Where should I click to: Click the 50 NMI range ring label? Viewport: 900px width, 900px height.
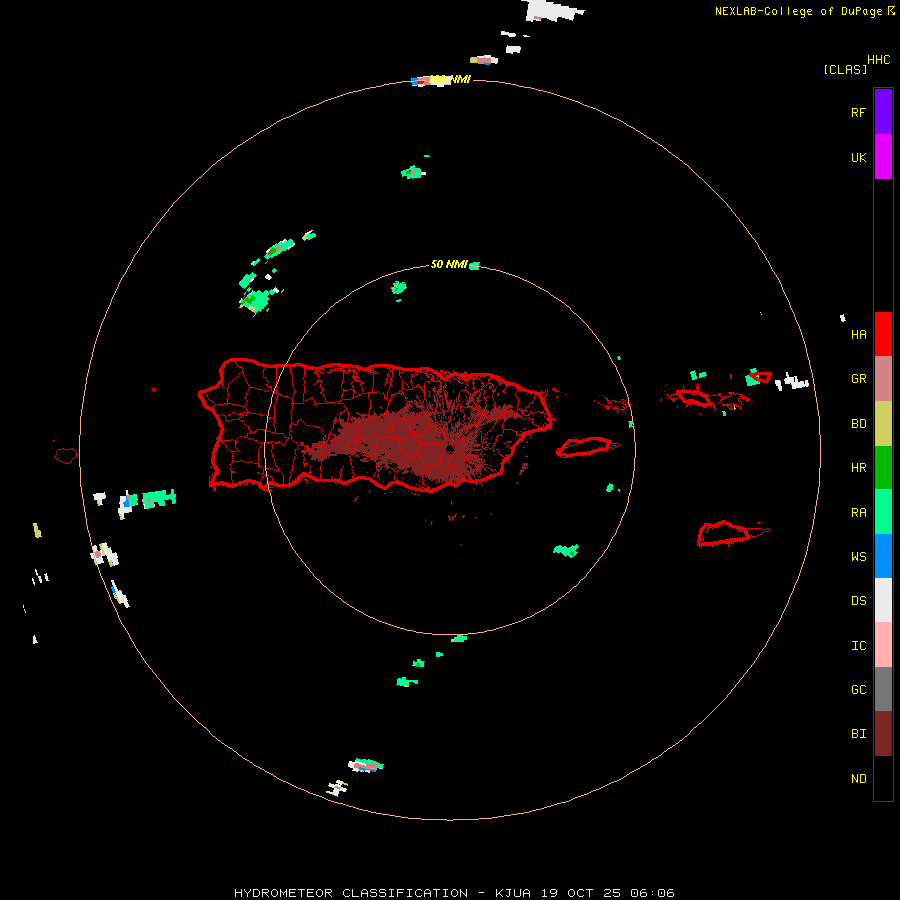(x=449, y=264)
